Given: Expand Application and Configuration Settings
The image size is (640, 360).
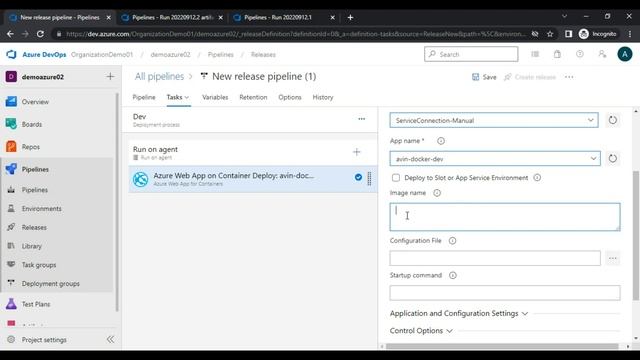Looking at the screenshot, I should [x=459, y=313].
